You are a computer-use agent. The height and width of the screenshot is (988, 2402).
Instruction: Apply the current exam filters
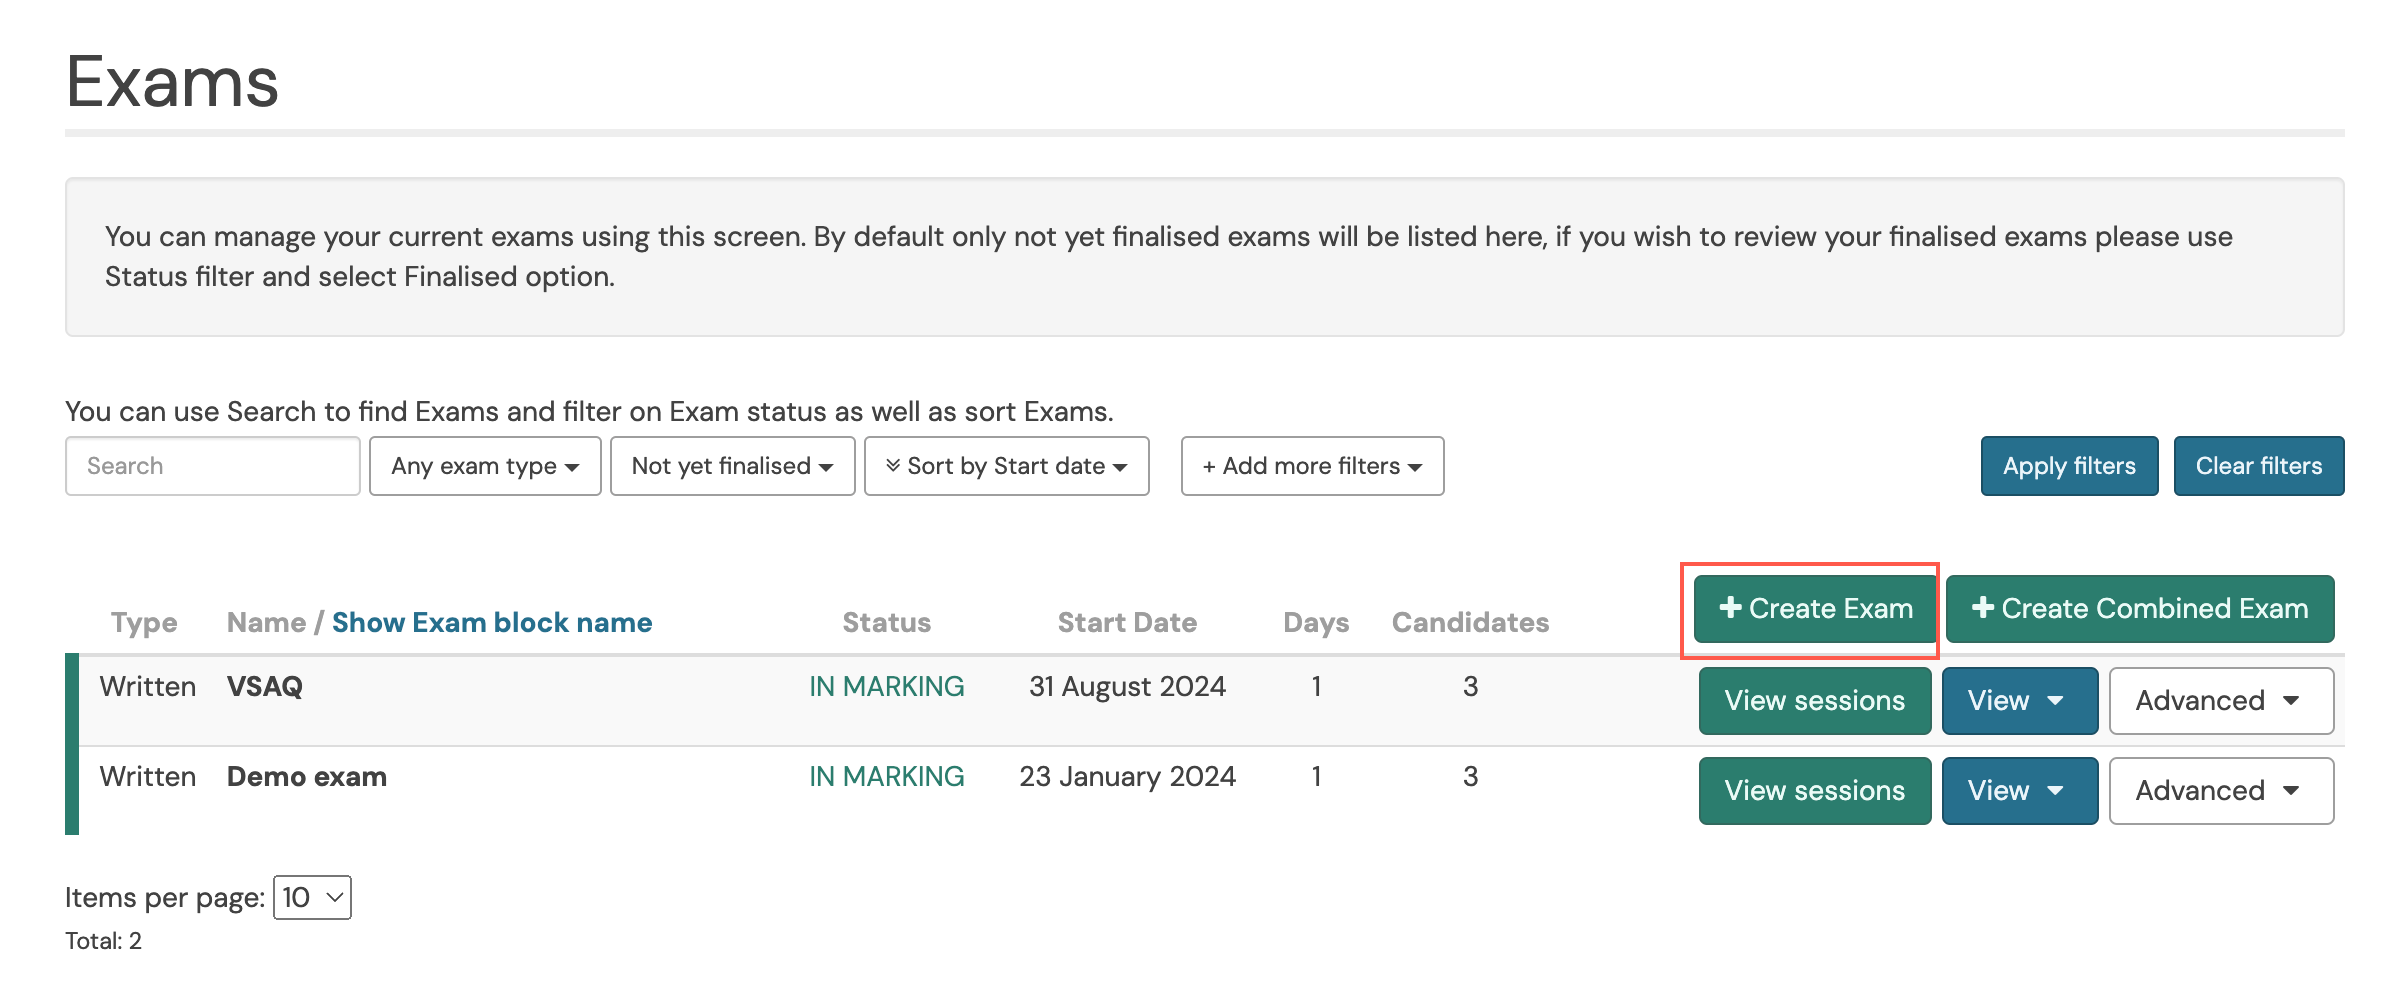pyautogui.click(x=2068, y=465)
